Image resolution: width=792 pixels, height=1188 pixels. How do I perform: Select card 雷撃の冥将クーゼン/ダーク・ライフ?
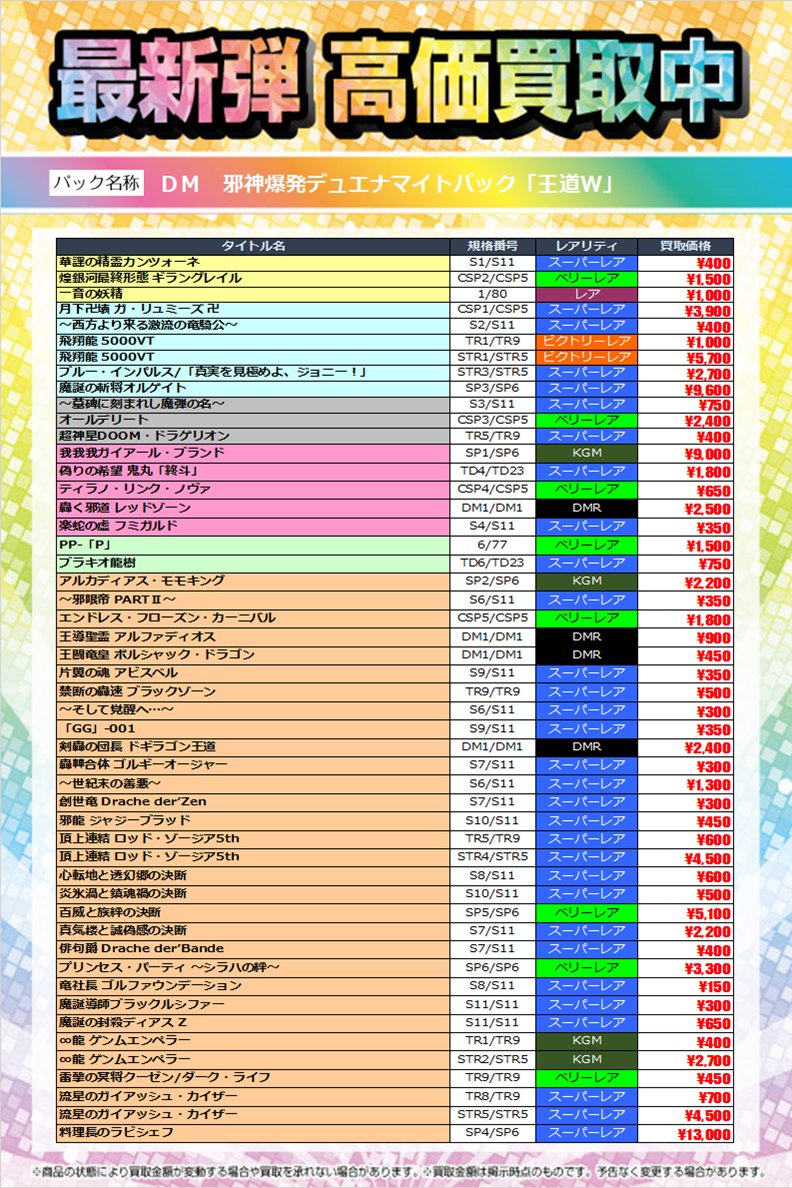[164, 1077]
